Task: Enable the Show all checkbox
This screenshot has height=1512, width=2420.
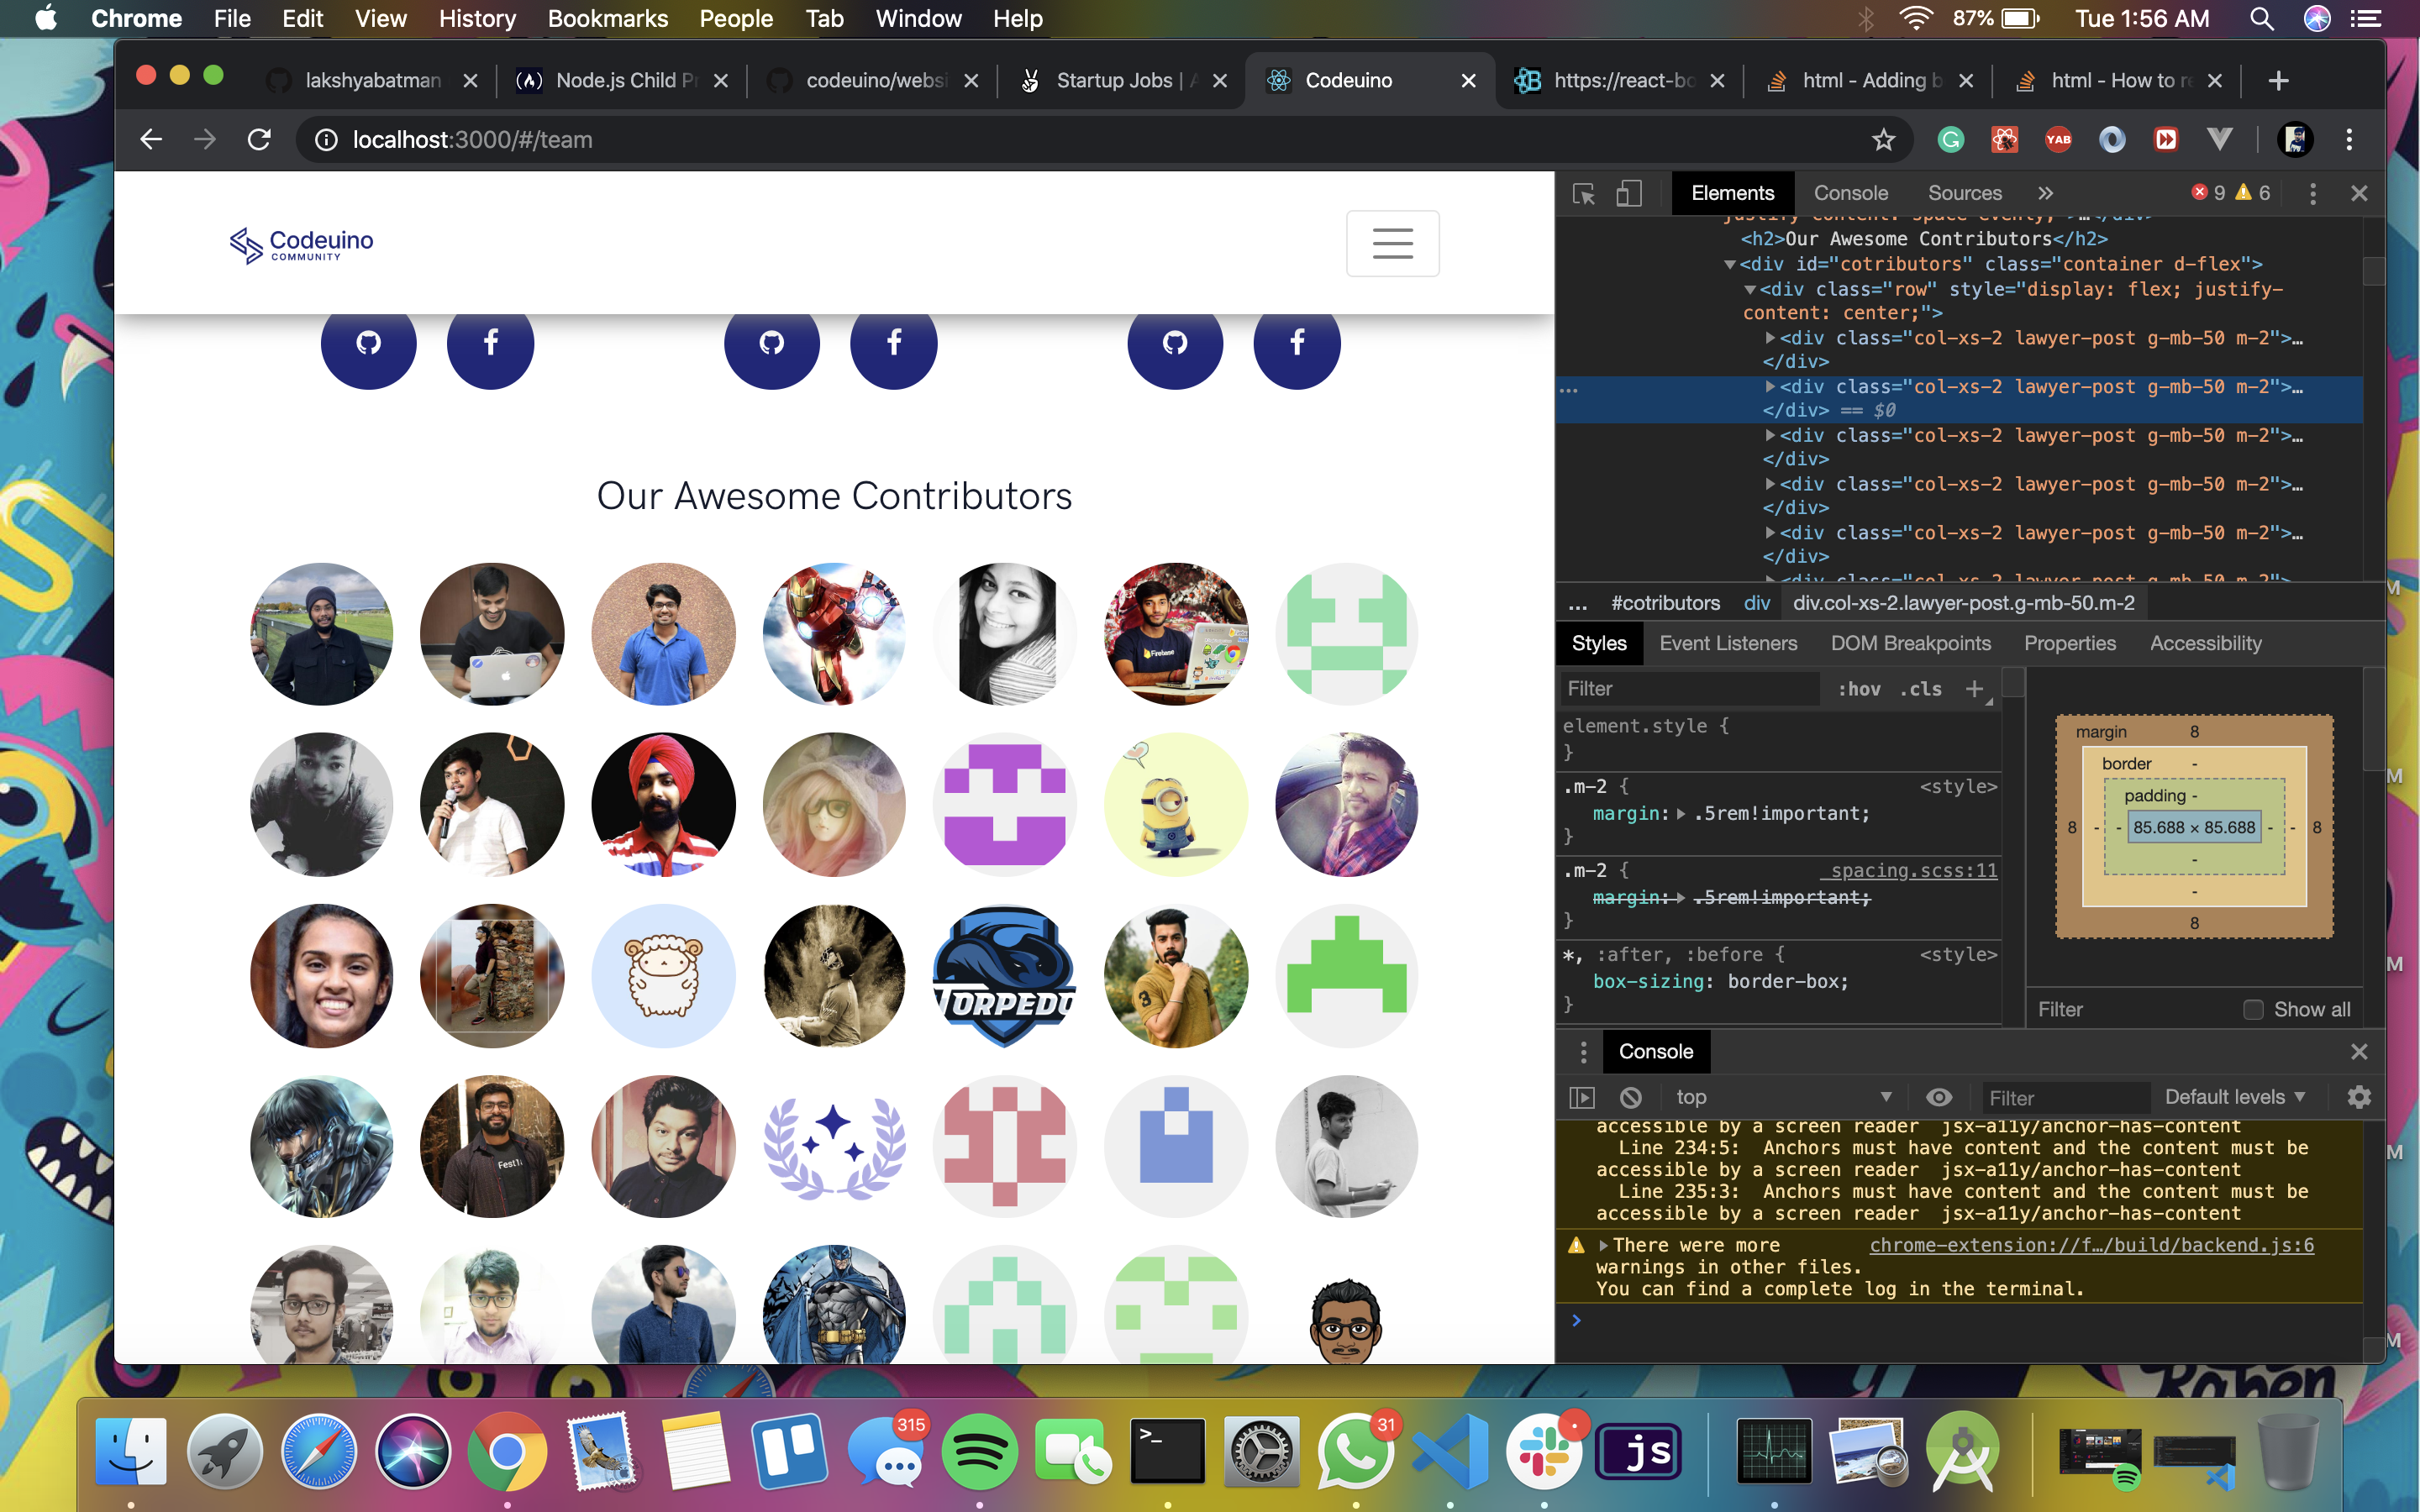Action: 2253,1009
